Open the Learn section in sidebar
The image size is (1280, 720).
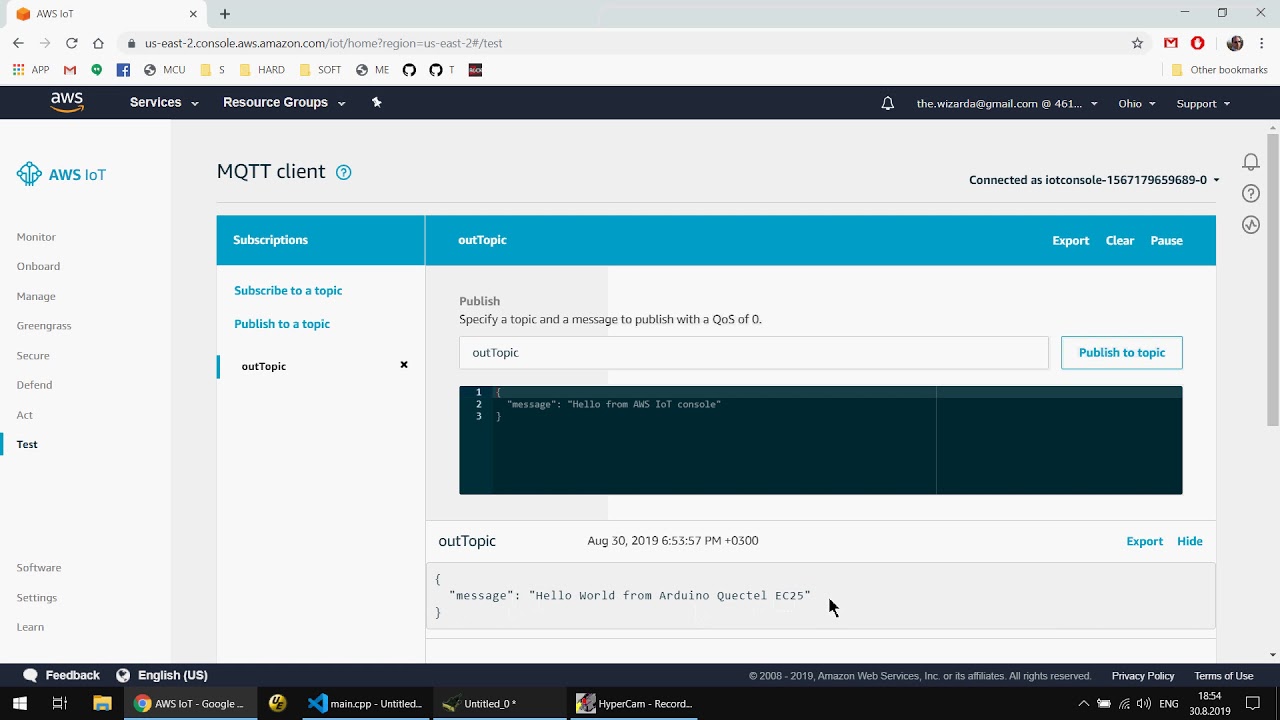pos(30,626)
